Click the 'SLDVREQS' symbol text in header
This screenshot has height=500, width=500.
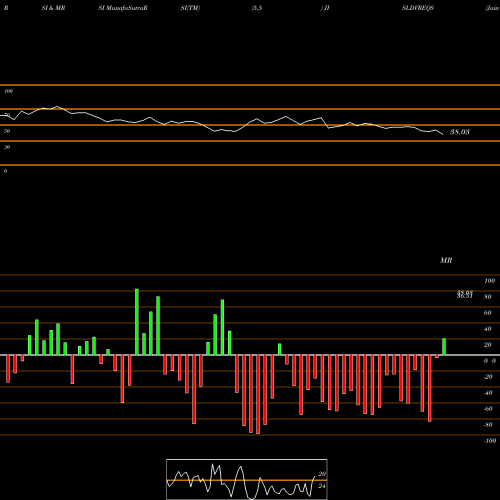[x=418, y=8]
